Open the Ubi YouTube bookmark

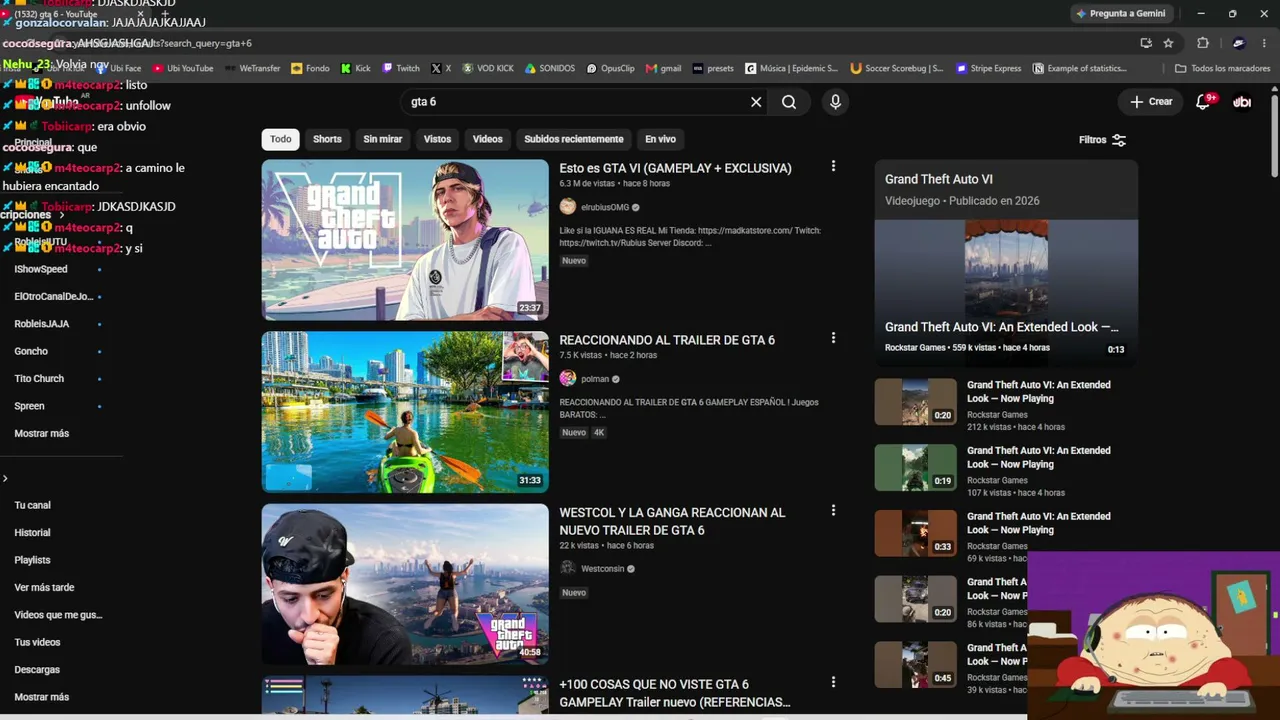(x=183, y=69)
